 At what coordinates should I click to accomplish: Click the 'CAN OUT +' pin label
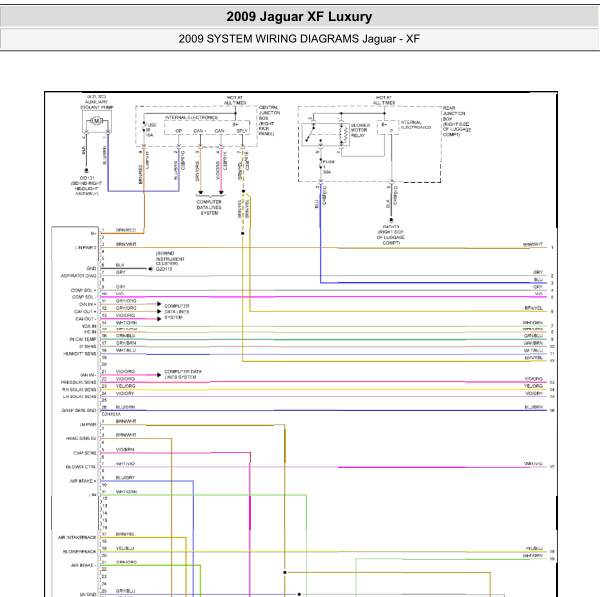tap(85, 312)
